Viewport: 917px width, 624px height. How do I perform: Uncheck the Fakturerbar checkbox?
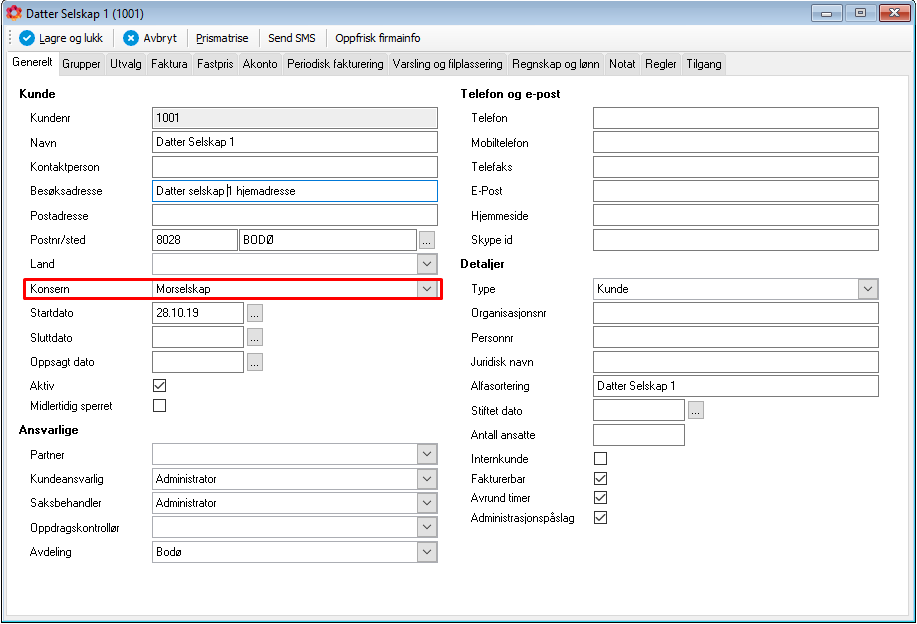click(600, 478)
